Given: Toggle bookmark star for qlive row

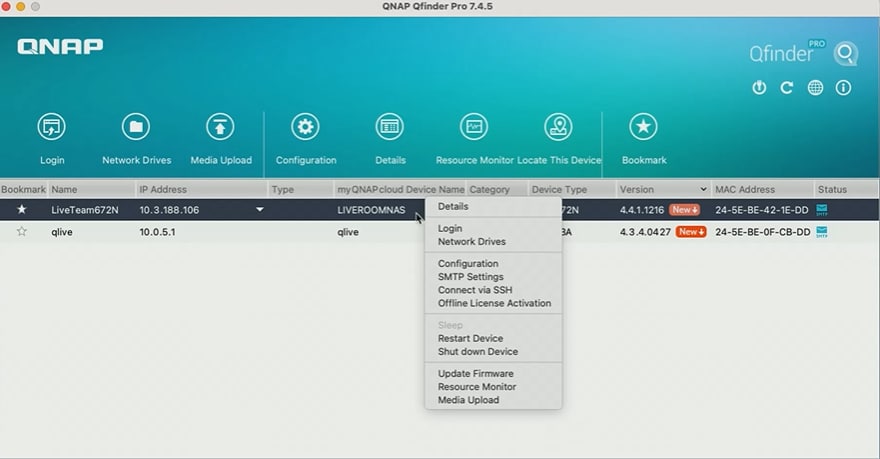Looking at the screenshot, I should pyautogui.click(x=21, y=231).
